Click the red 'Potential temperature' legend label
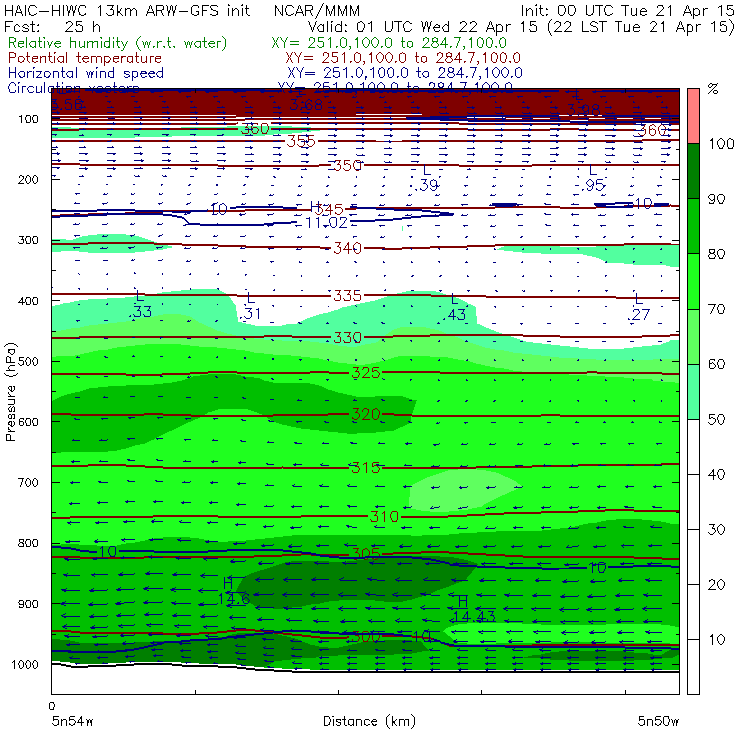 (85, 58)
